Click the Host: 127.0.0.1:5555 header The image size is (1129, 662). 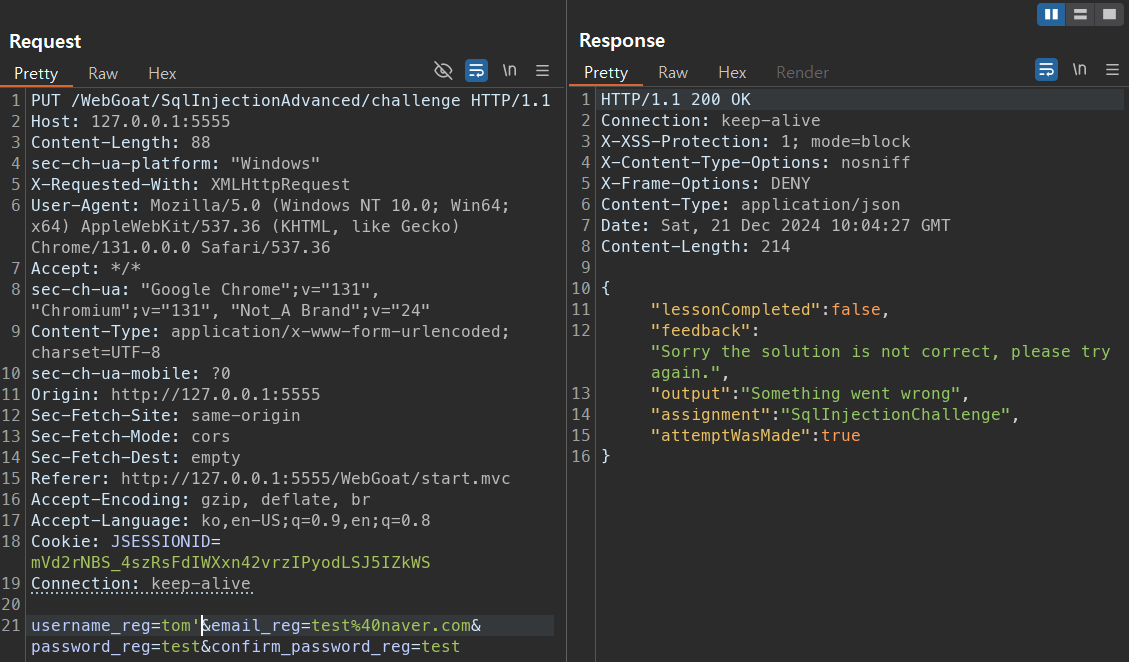[x=130, y=121]
